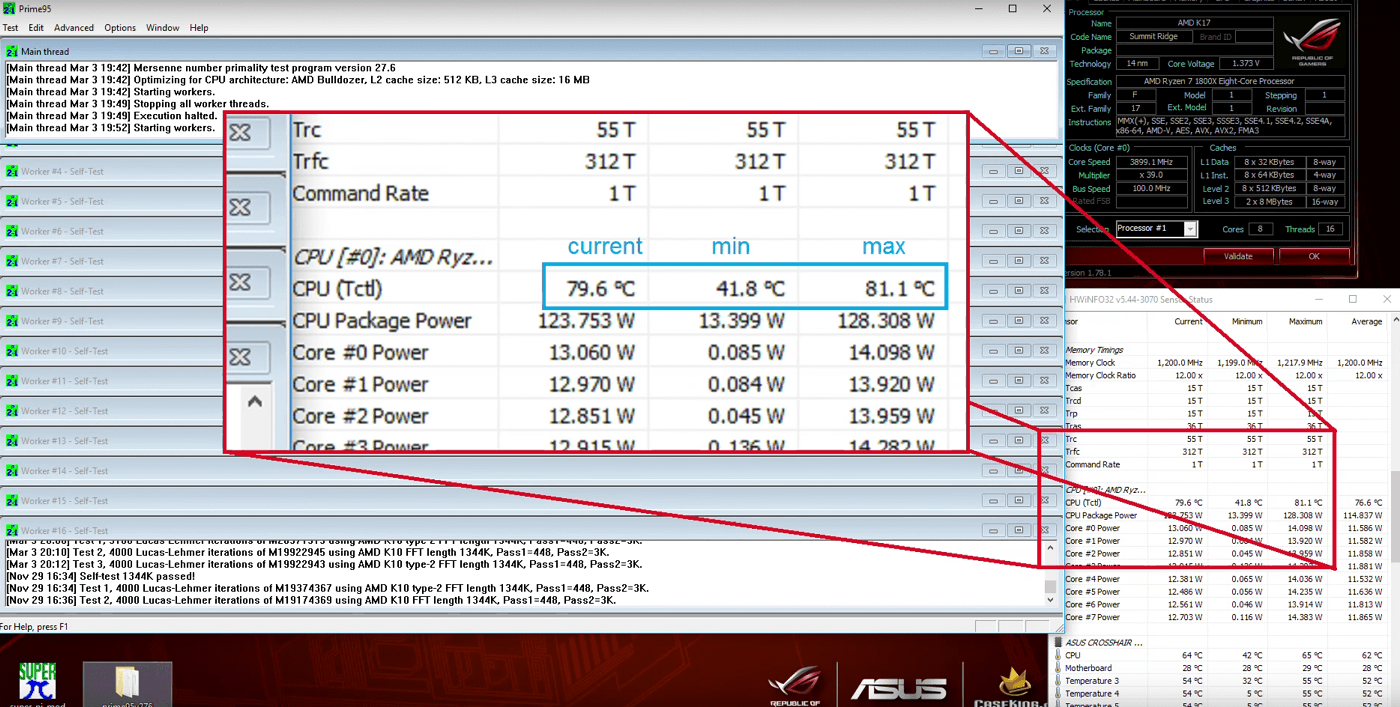Click the Validate button in CPU-Z

[1238, 256]
